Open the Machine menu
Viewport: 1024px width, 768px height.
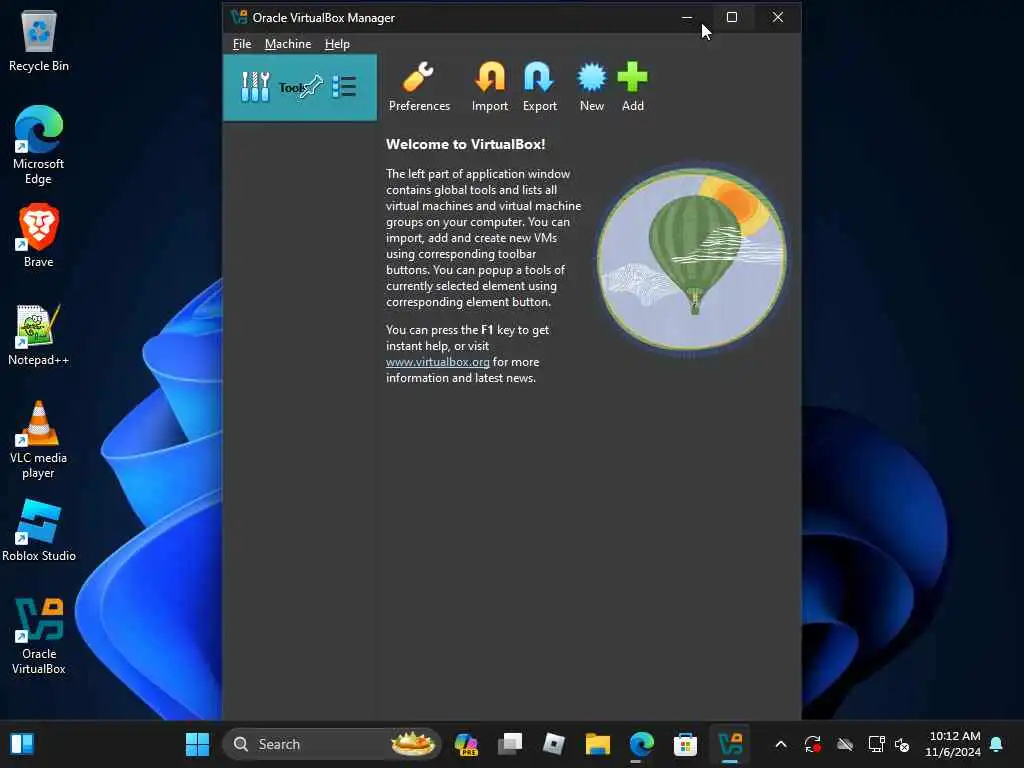[288, 44]
